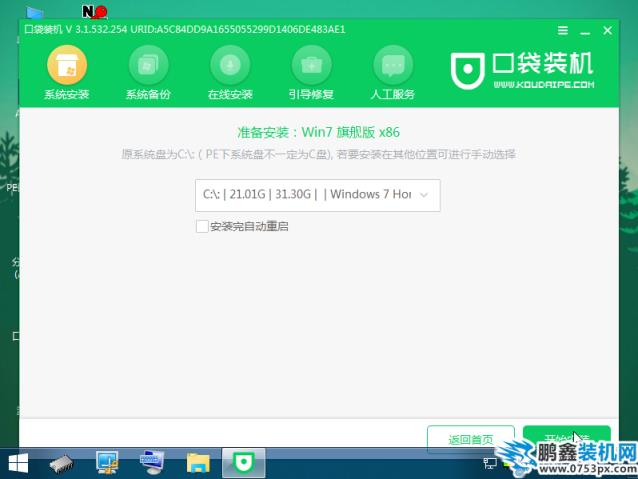Click the dropdown chevron arrow
638x479 pixels.
(424, 195)
